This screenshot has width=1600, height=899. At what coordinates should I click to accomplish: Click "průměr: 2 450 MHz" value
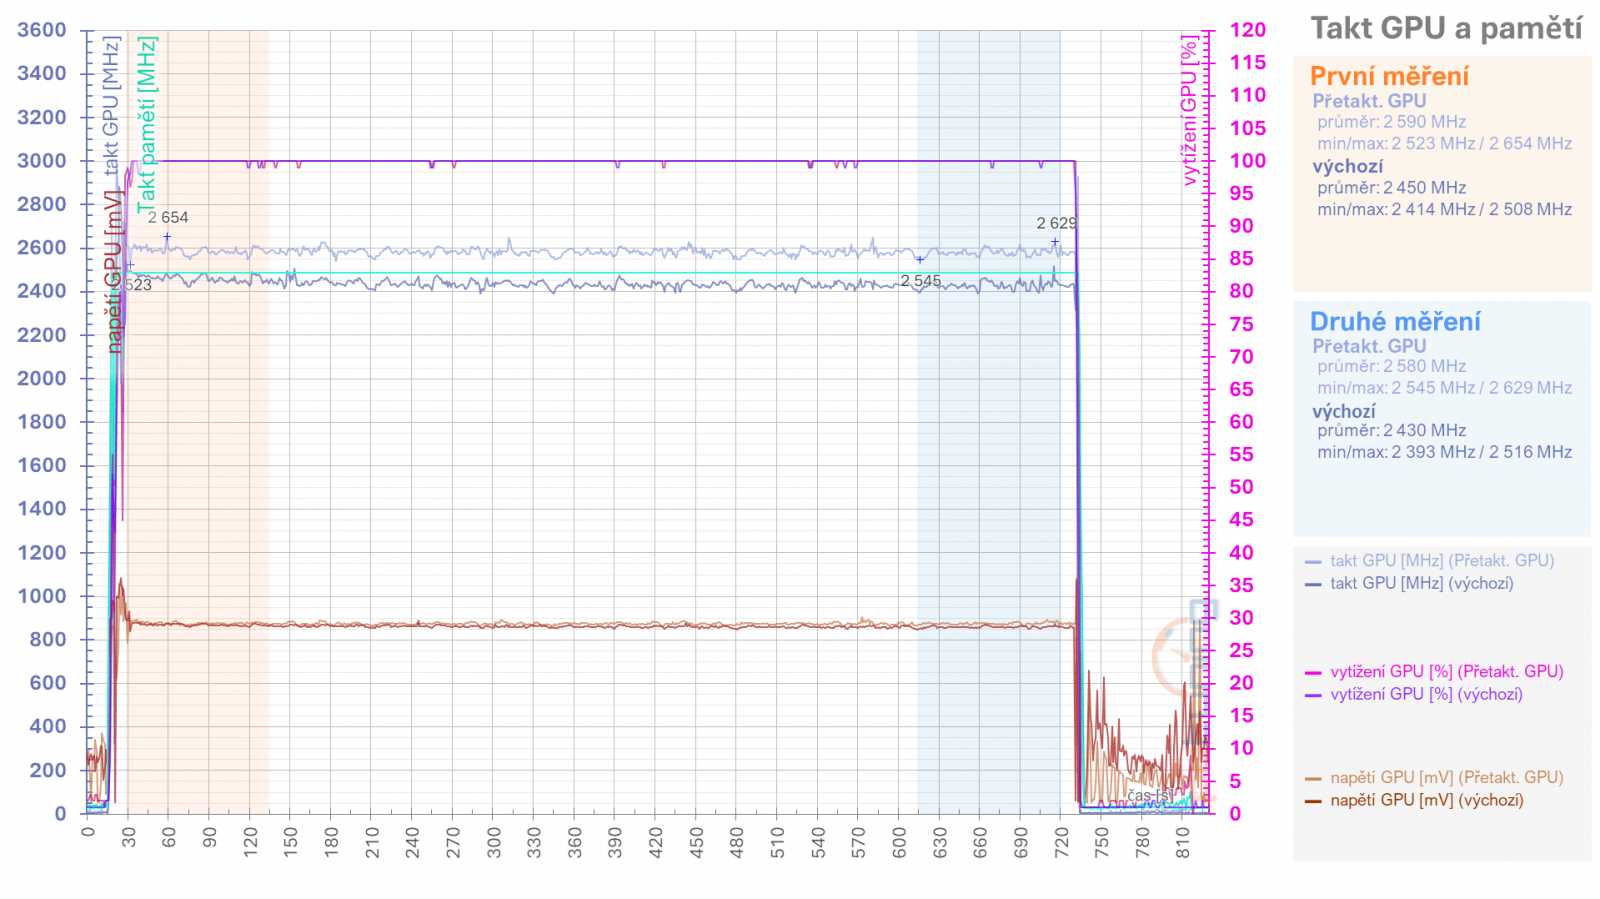(x=1391, y=188)
